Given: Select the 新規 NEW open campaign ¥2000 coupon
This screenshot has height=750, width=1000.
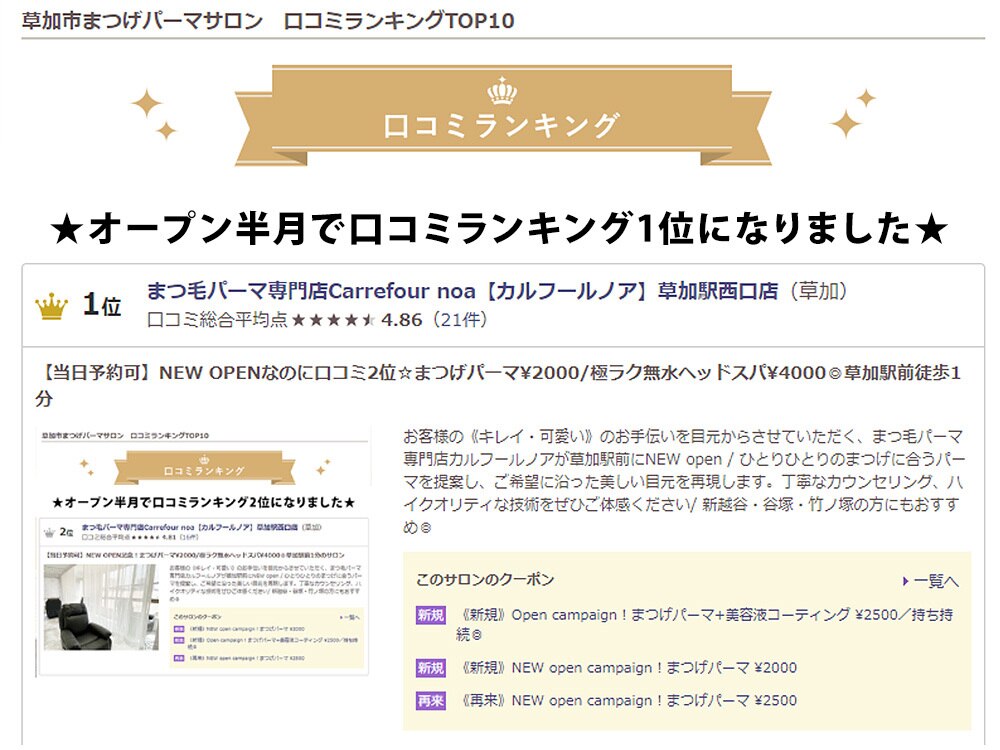Looking at the screenshot, I should tap(629, 668).
